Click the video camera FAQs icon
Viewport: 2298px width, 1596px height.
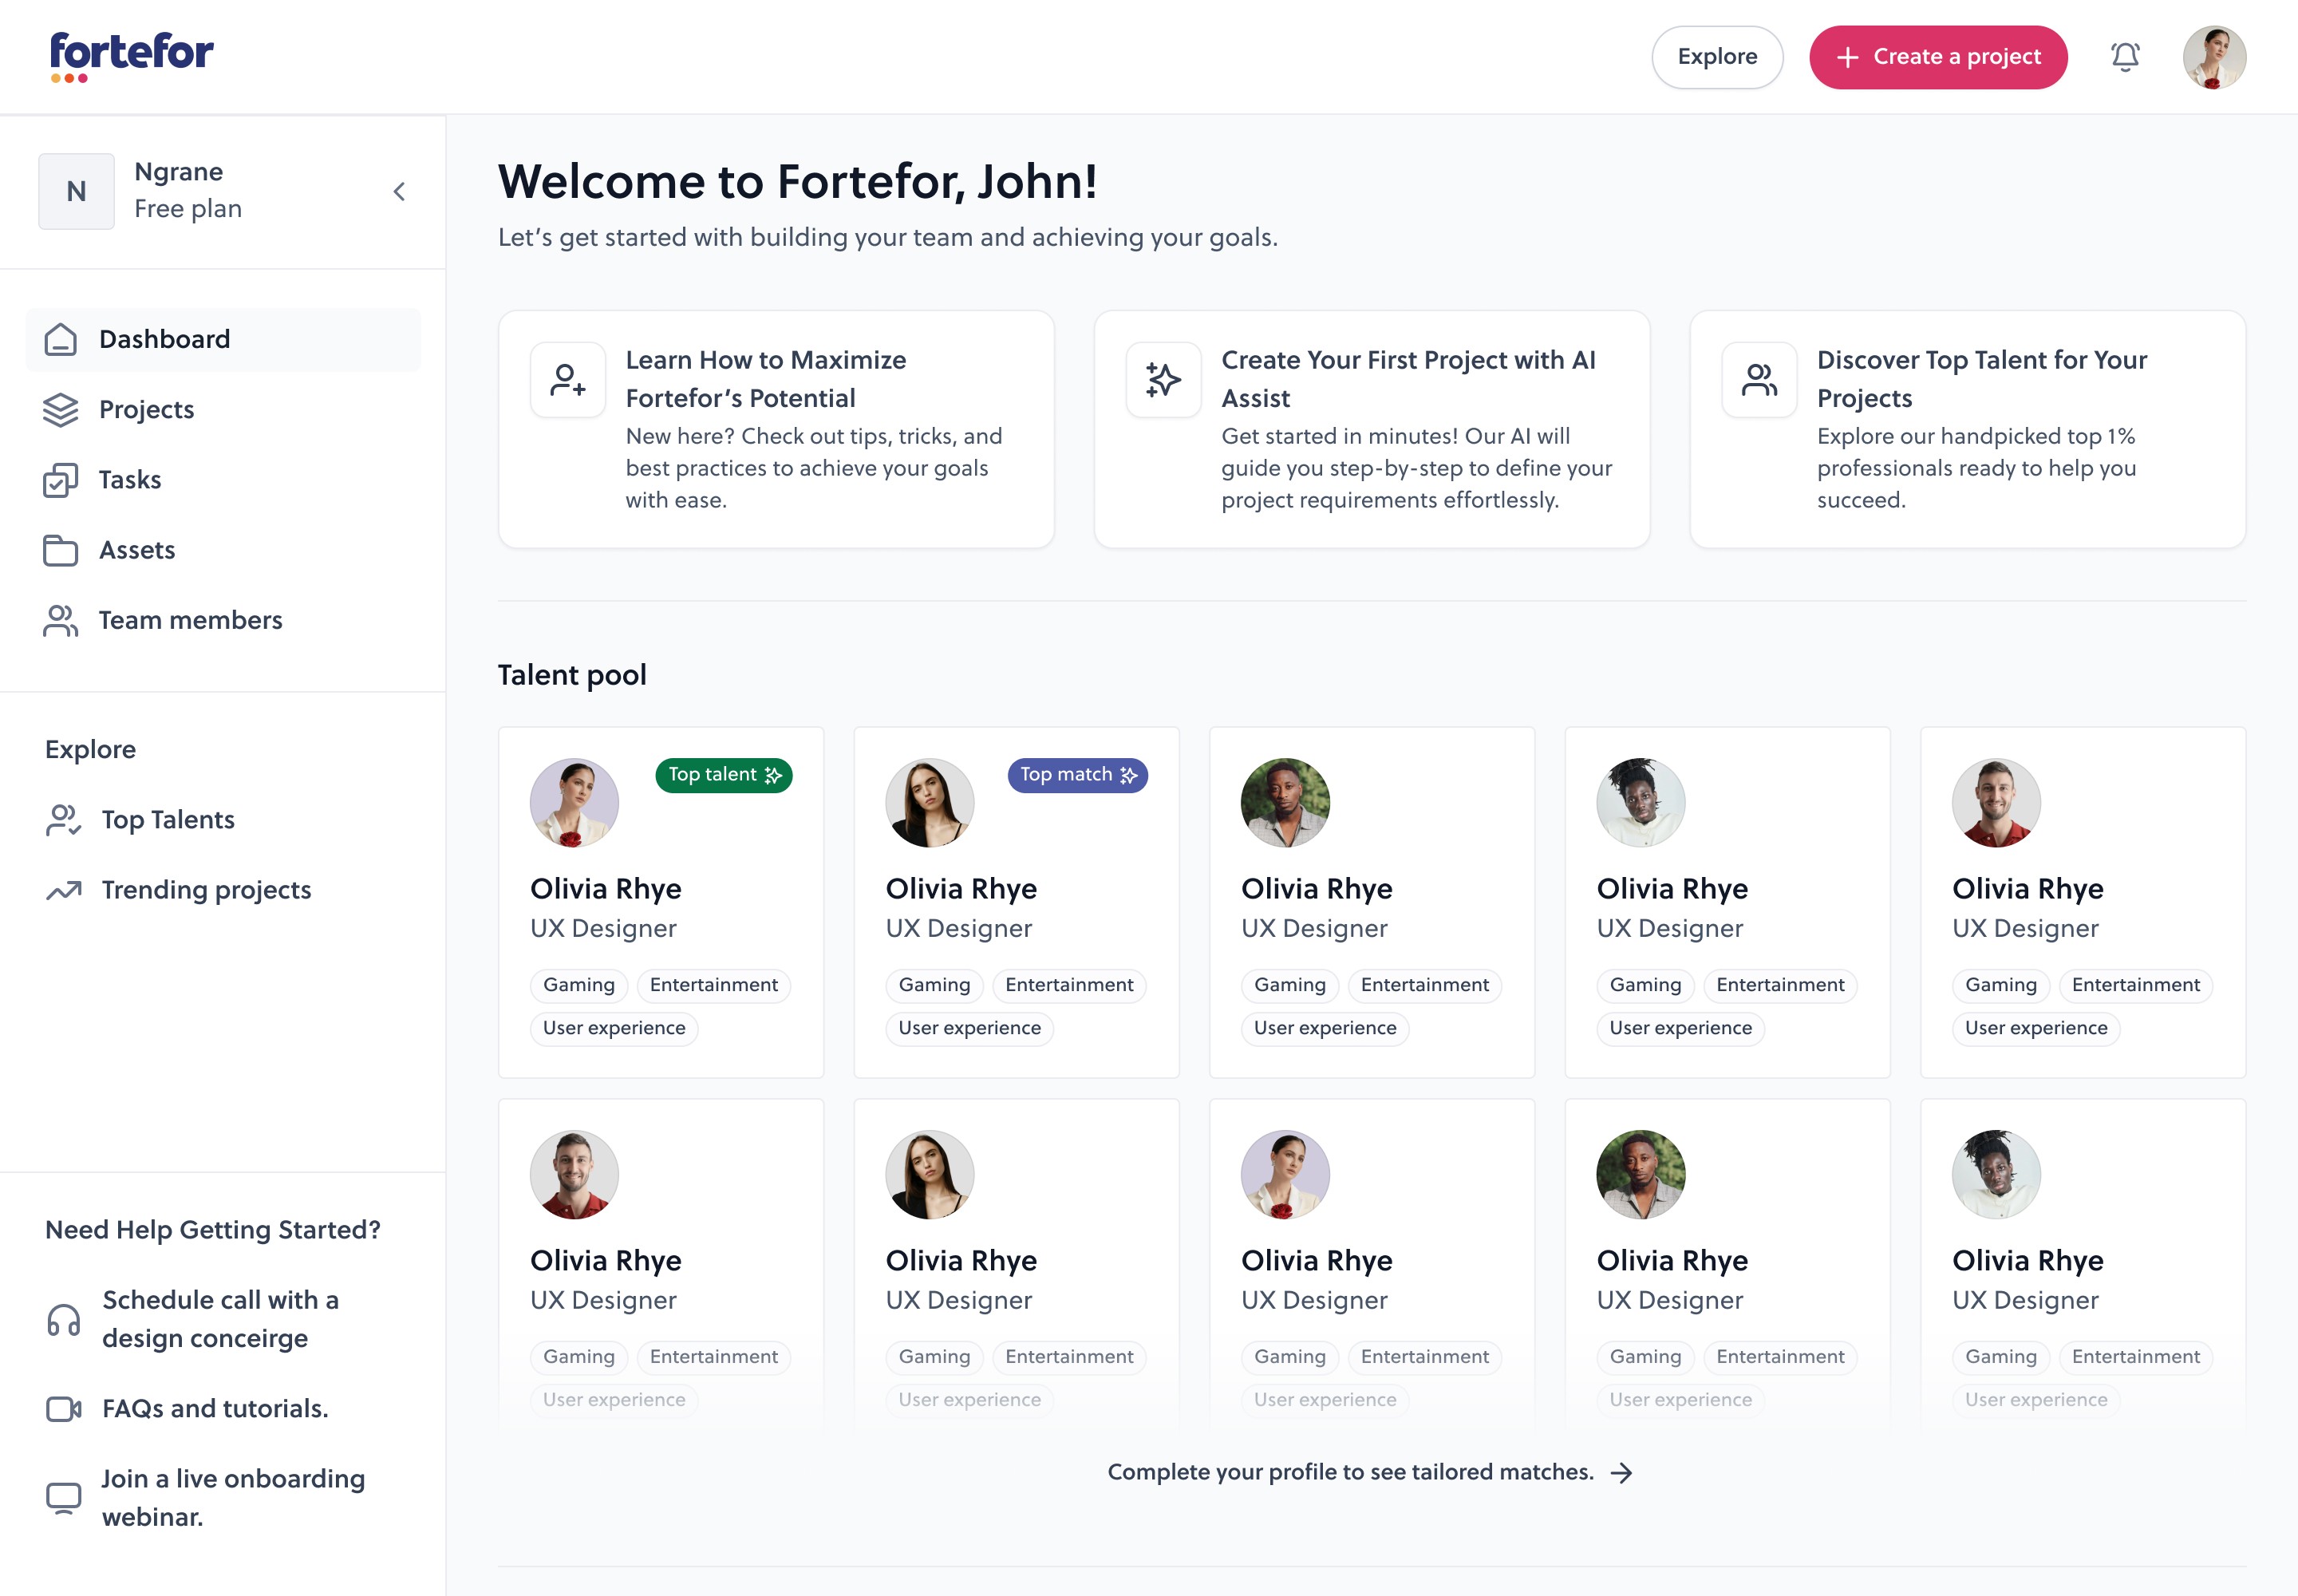64,1409
